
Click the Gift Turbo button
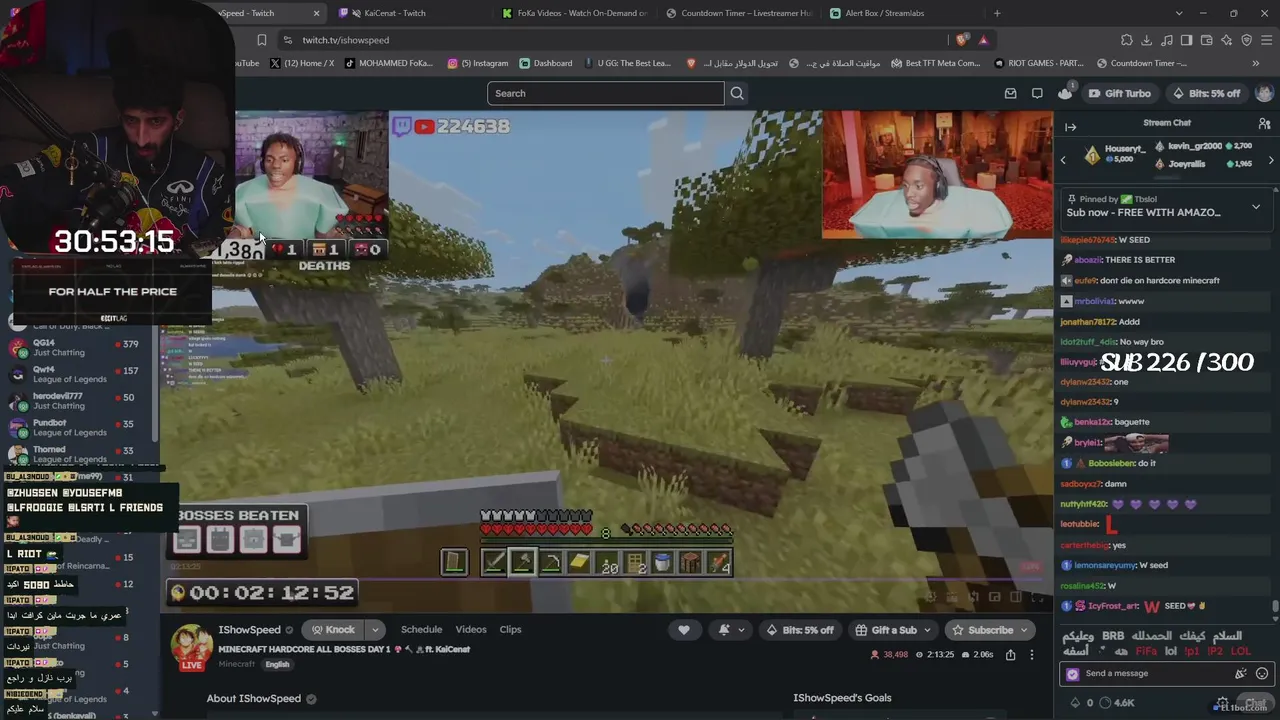click(1119, 93)
